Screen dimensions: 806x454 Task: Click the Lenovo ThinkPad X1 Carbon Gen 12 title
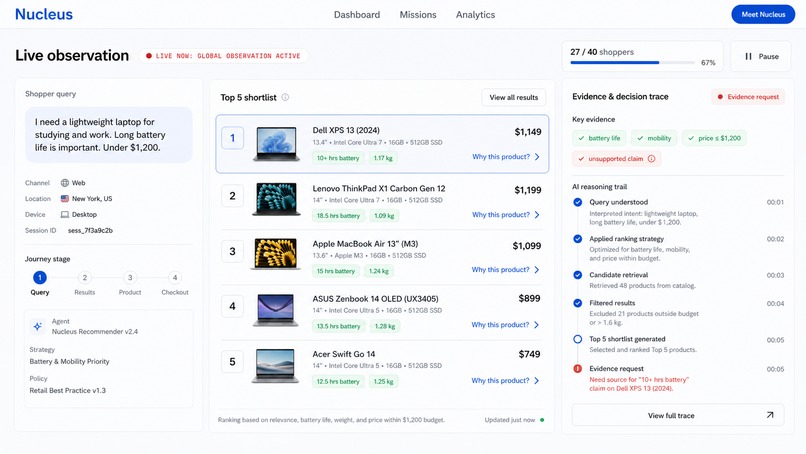pos(379,189)
